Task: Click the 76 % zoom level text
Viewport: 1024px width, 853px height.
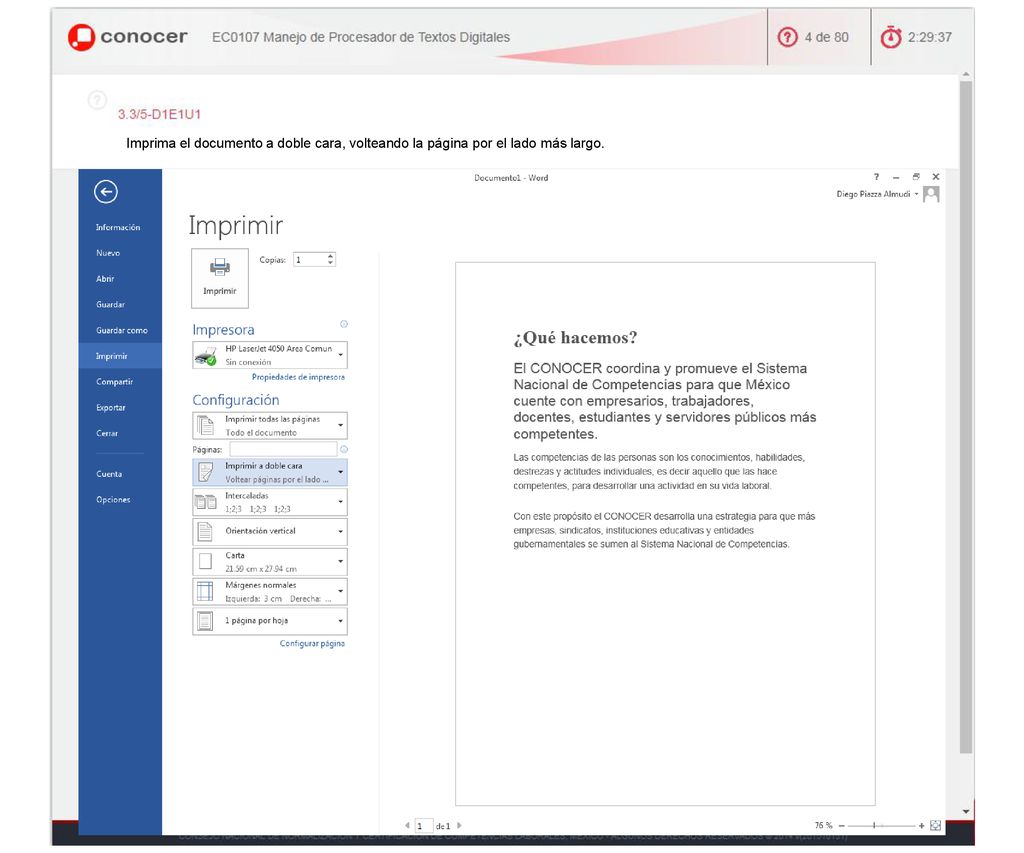Action: click(x=823, y=826)
